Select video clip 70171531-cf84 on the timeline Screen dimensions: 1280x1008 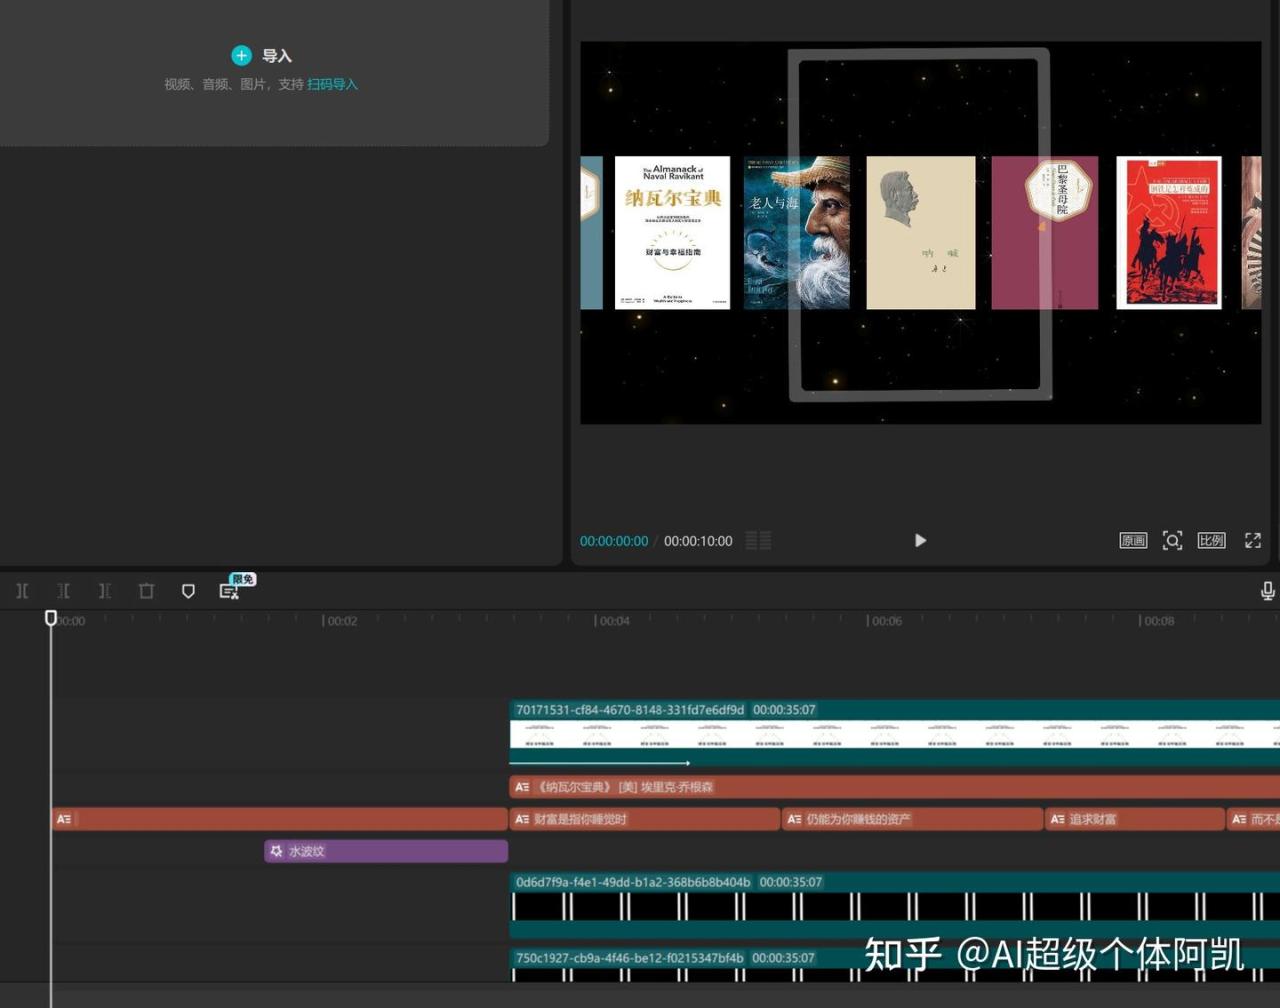click(x=890, y=734)
